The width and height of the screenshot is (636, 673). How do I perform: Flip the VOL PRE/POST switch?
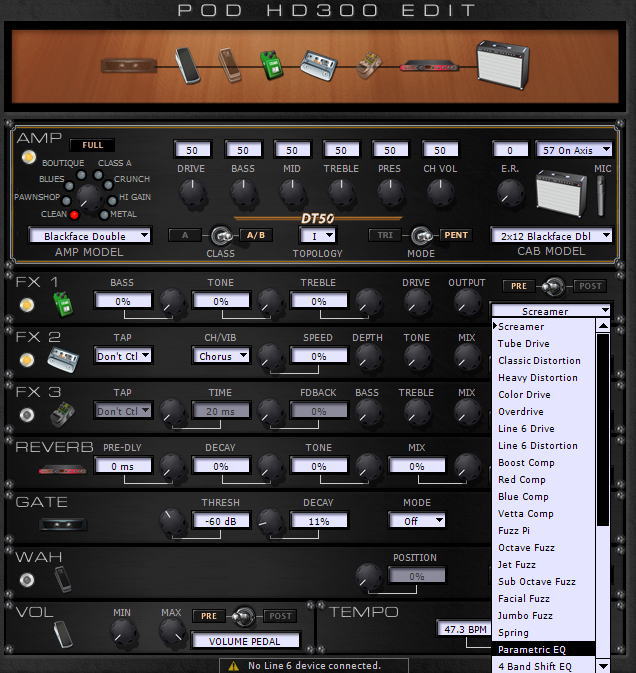tap(243, 617)
